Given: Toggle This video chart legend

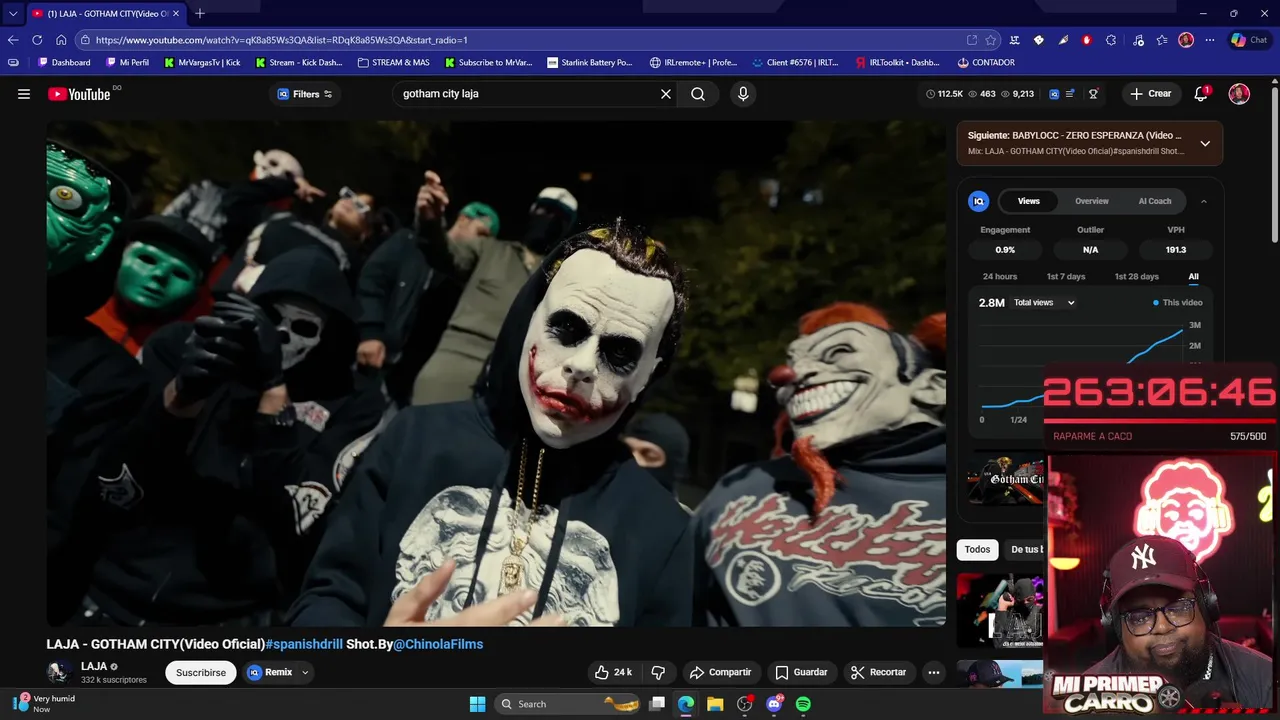Looking at the screenshot, I should (x=1178, y=302).
